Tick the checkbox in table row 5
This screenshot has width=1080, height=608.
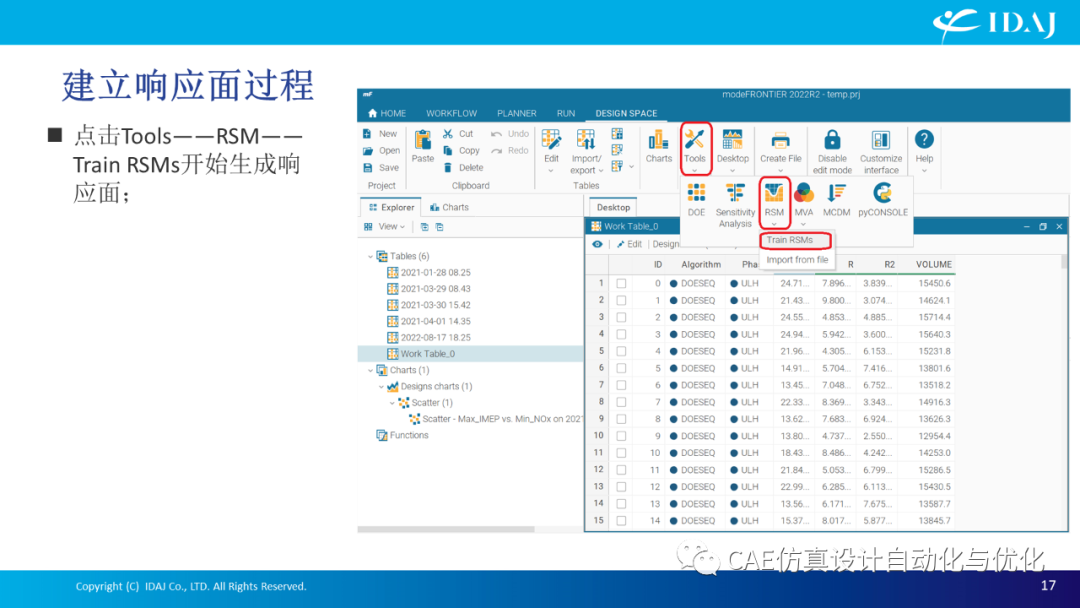click(621, 351)
